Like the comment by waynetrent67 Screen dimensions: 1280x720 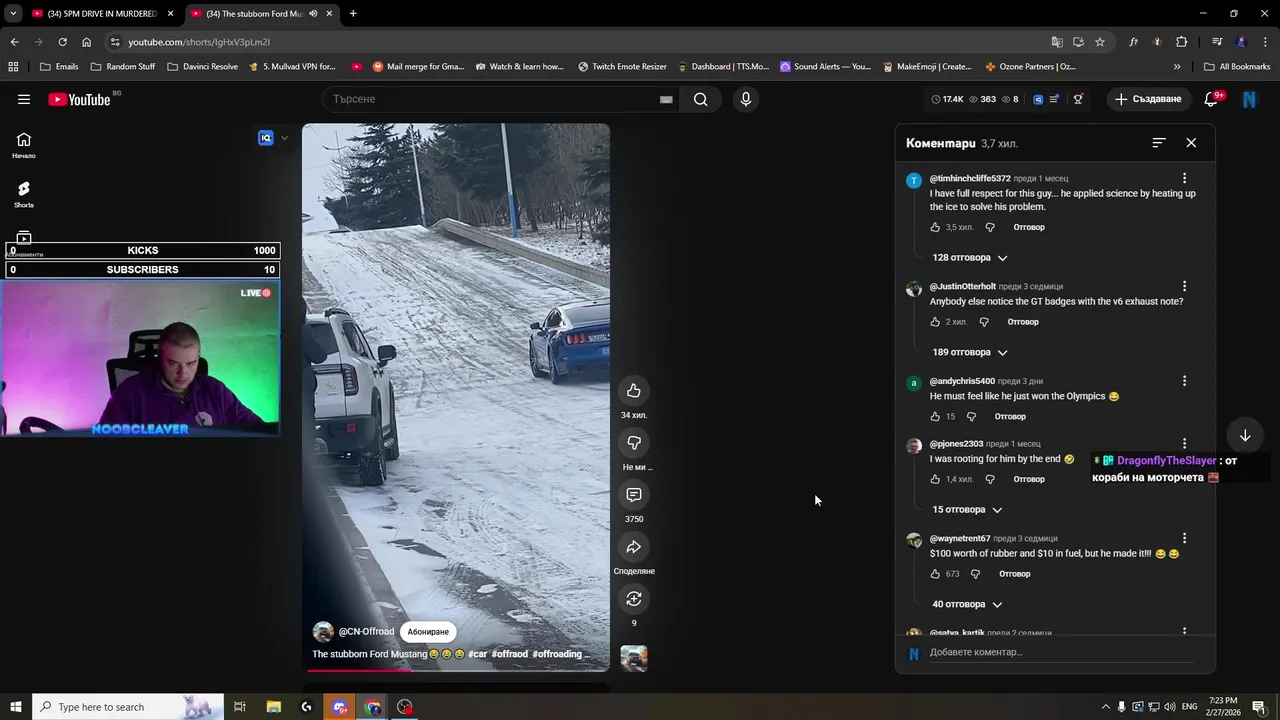[x=935, y=574]
